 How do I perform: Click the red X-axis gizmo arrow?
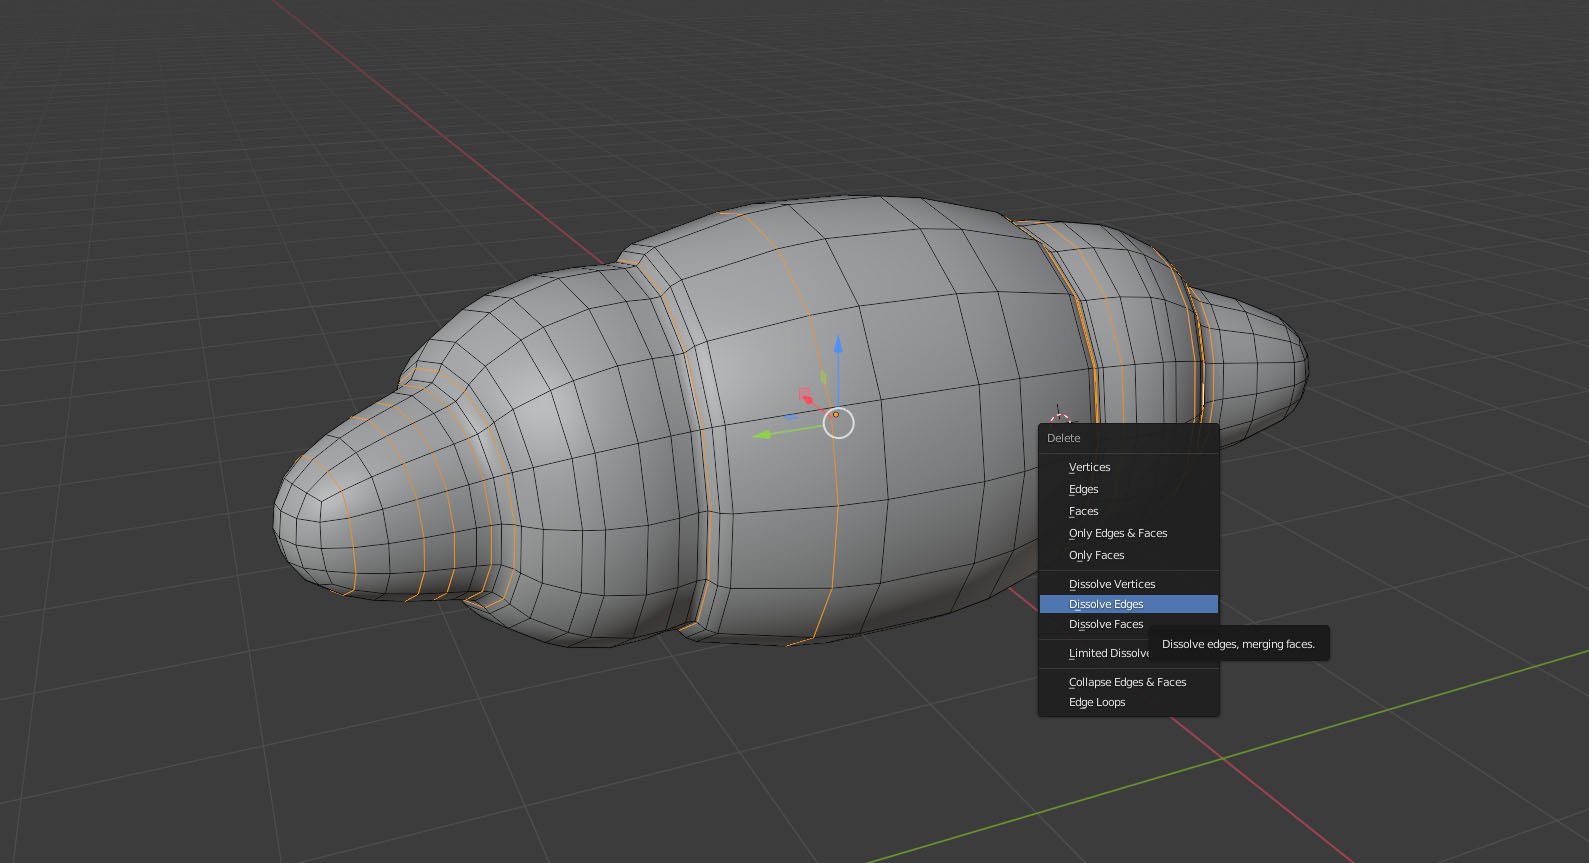808,401
